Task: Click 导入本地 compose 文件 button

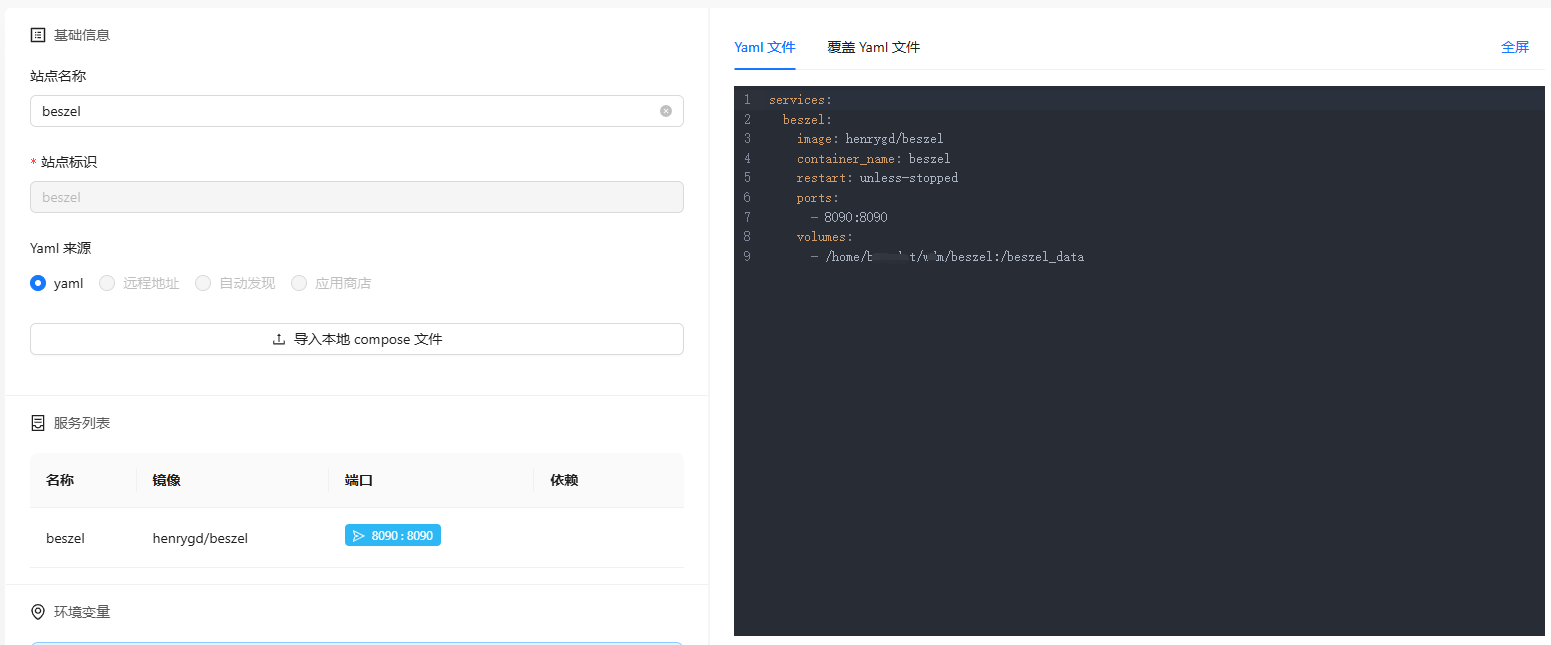Action: [x=357, y=339]
